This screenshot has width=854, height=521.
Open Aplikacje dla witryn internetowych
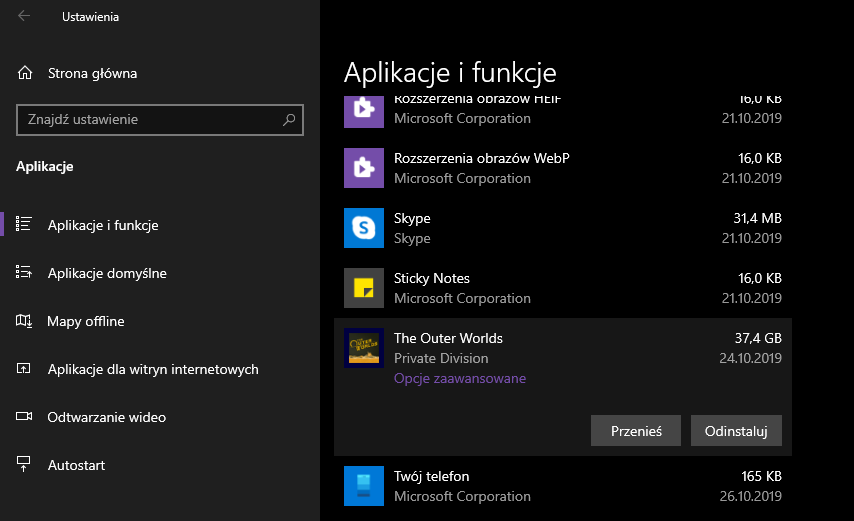(153, 369)
